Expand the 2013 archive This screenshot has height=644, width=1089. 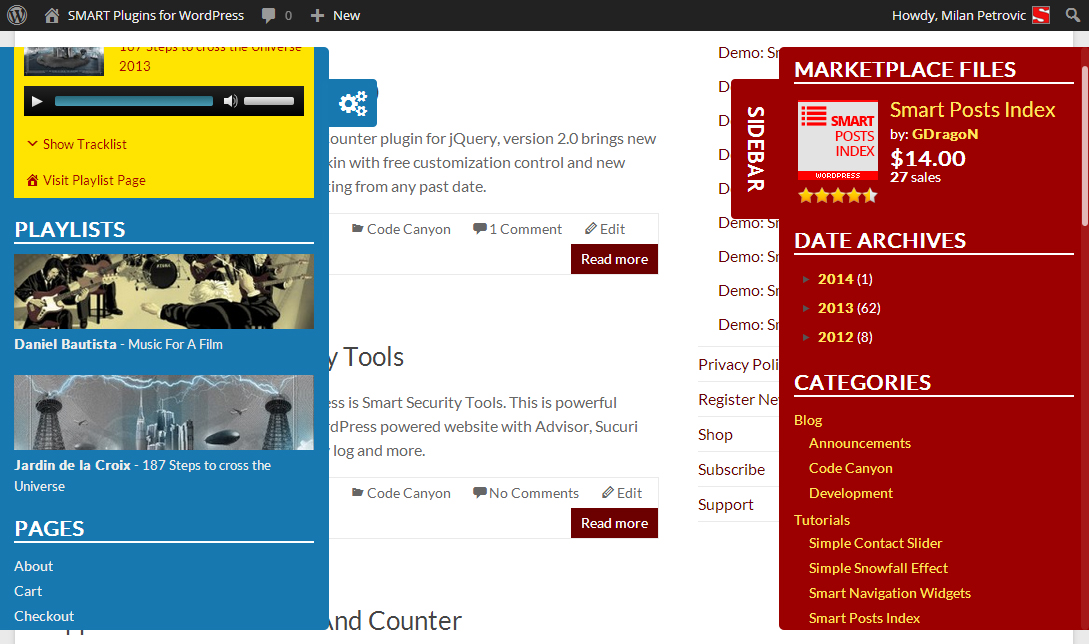pyautogui.click(x=806, y=308)
